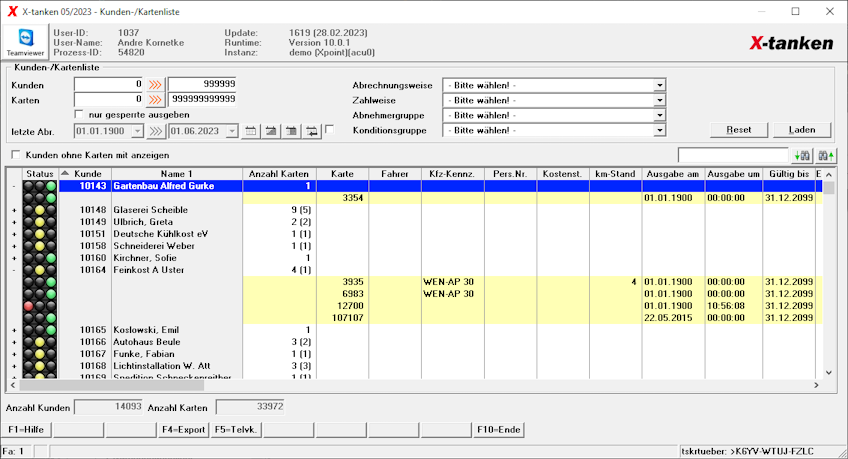Sort by the Gültig bis column header
Viewport: 848px width, 459px height.
click(789, 174)
